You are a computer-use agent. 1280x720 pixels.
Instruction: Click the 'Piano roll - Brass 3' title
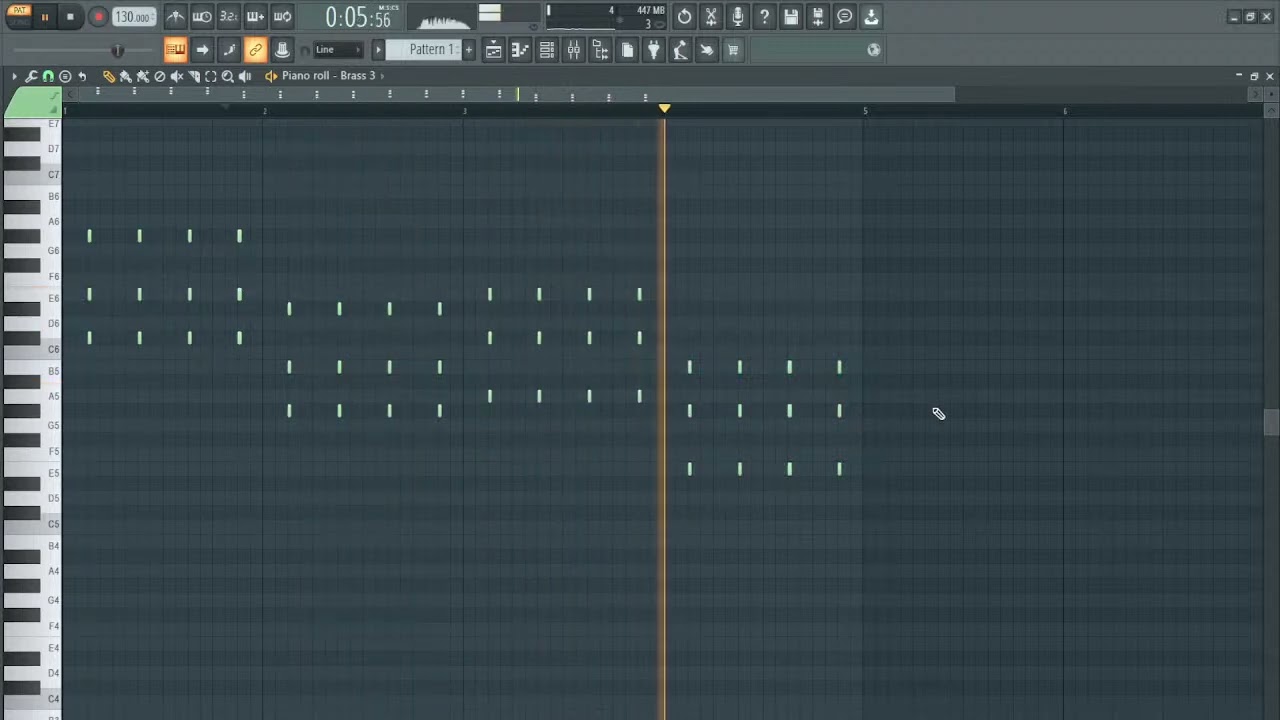tap(328, 76)
